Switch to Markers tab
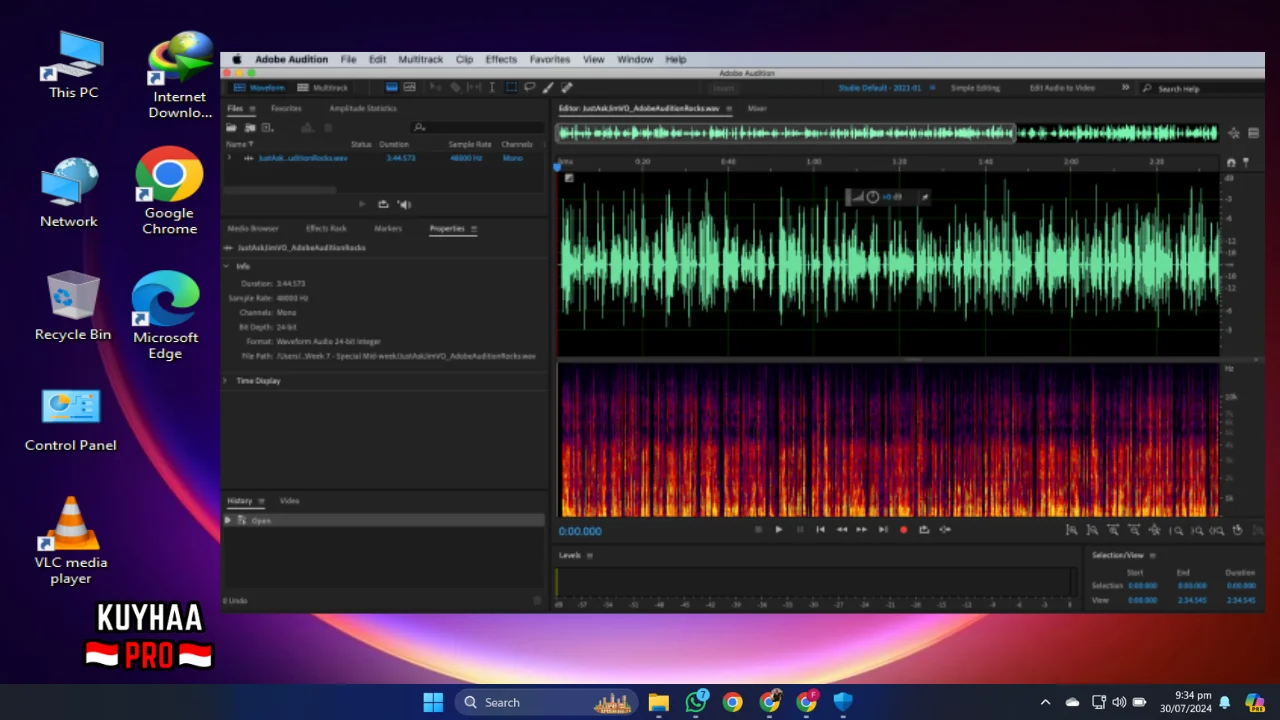The image size is (1280, 720). 388,229
